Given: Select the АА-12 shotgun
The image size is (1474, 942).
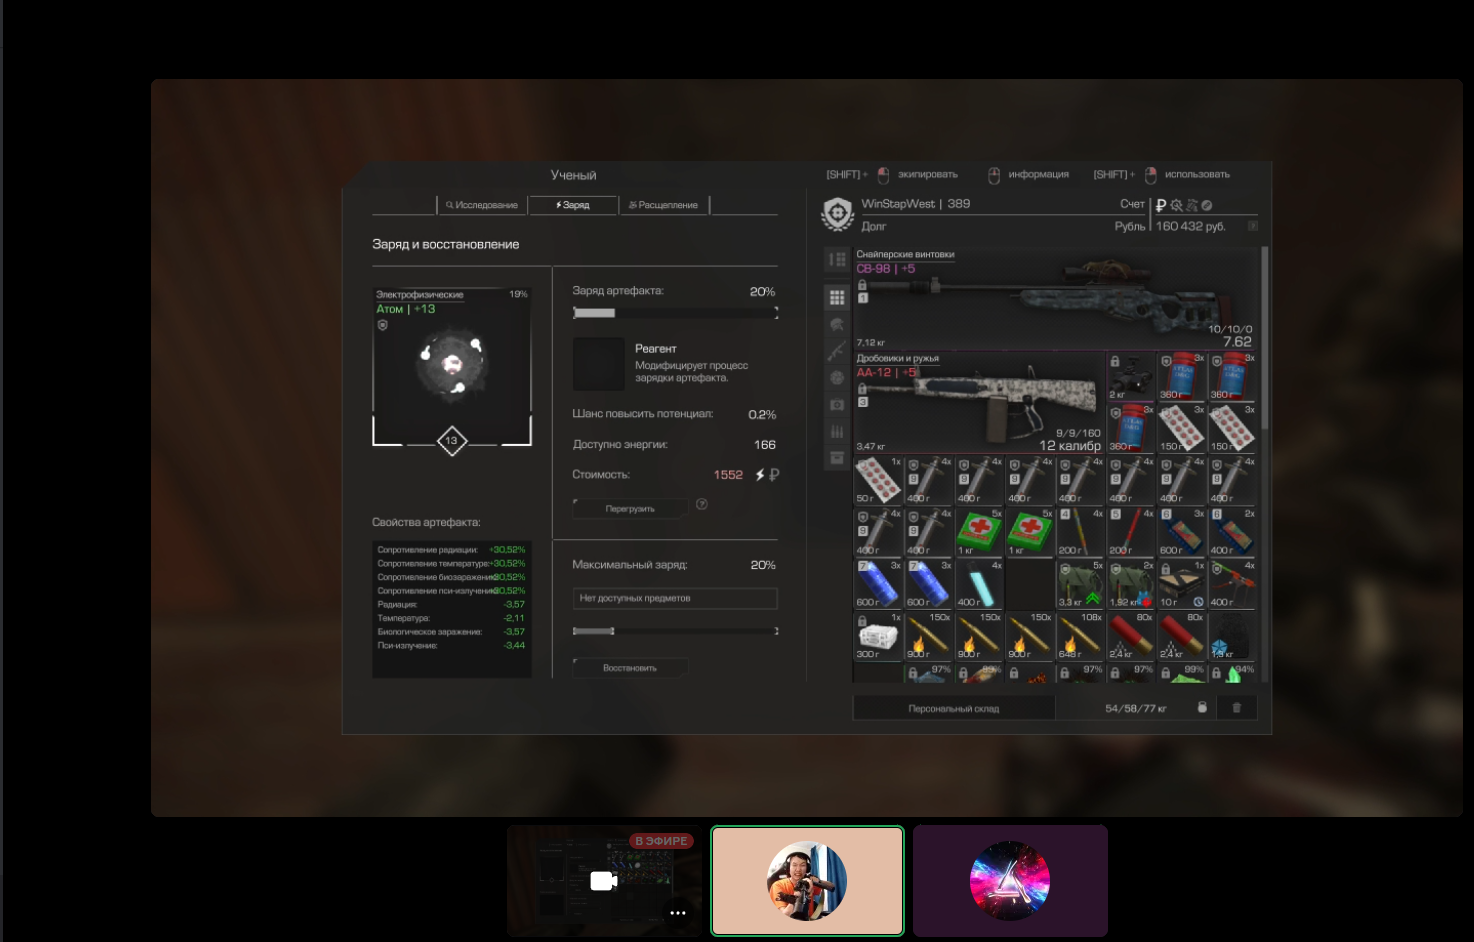Looking at the screenshot, I should point(979,402).
